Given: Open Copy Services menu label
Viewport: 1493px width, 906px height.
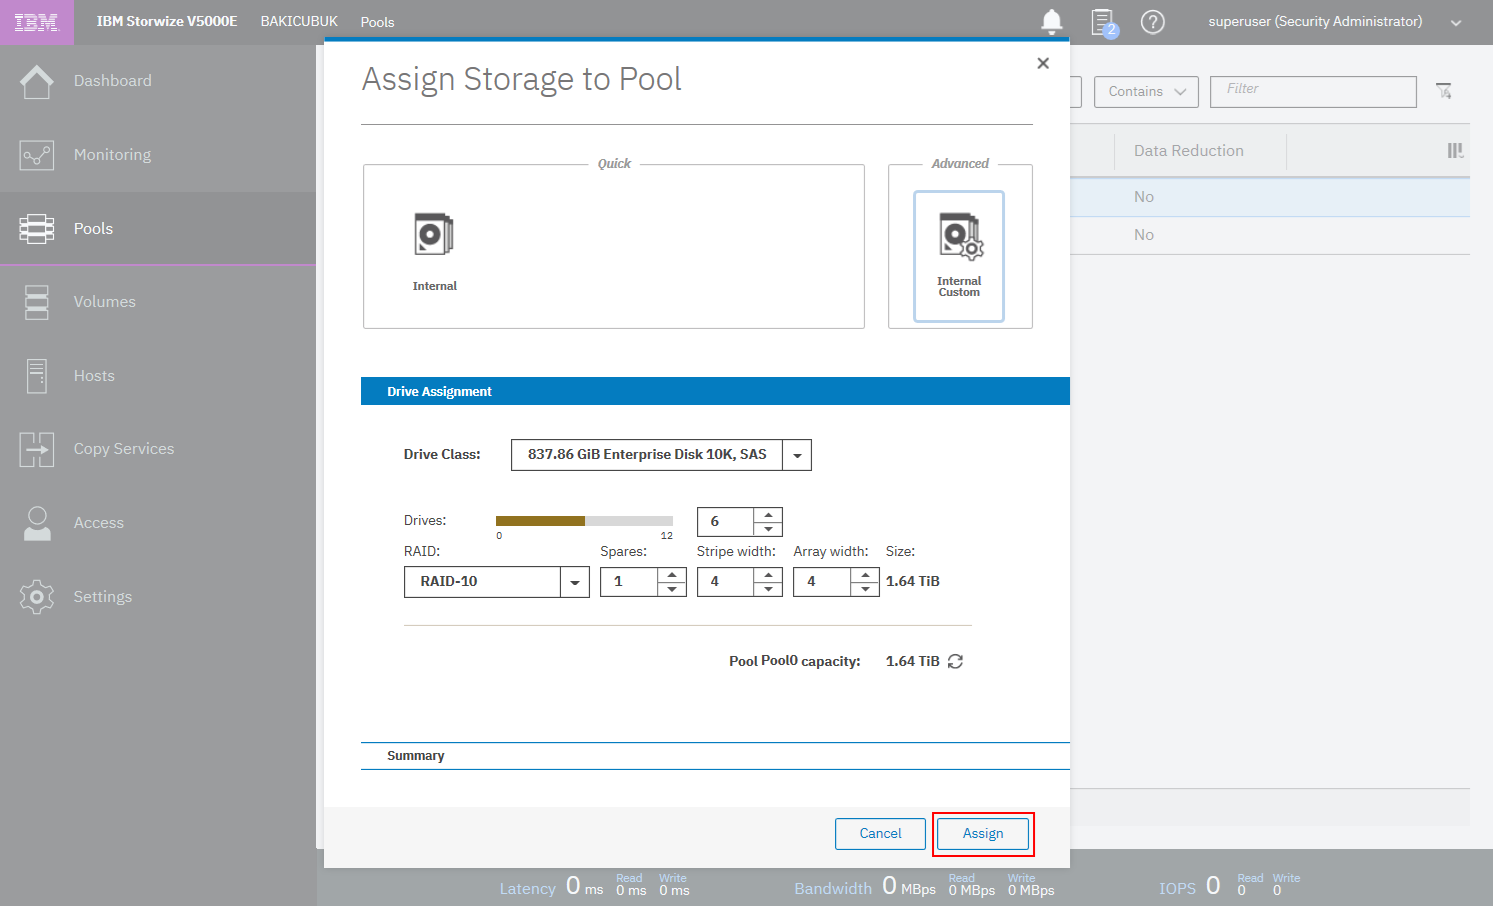Looking at the screenshot, I should pyautogui.click(x=124, y=449).
